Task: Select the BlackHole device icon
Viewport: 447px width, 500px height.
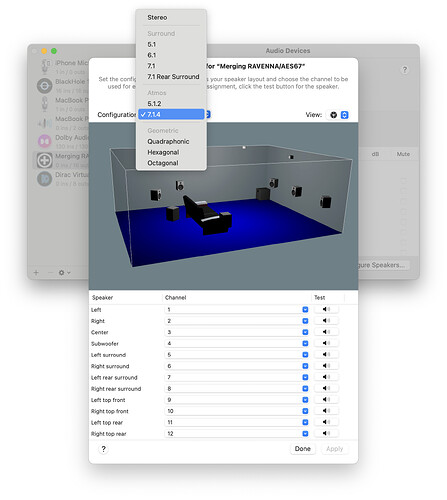Action: tap(45, 86)
